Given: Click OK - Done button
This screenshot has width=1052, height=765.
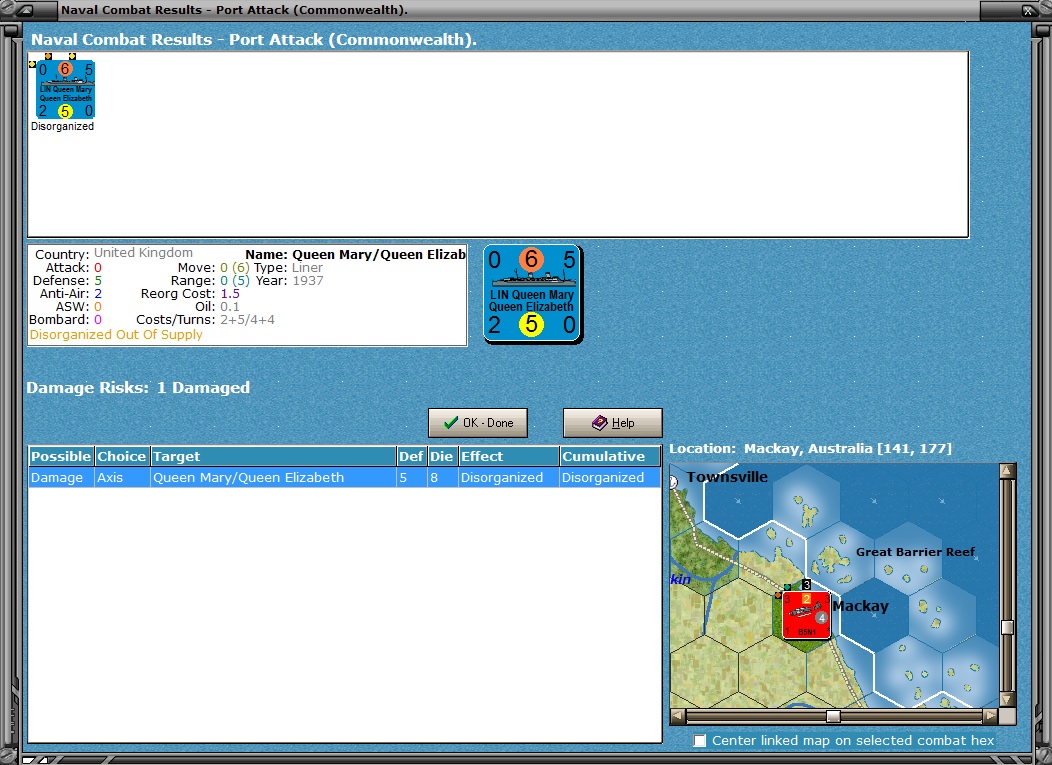Looking at the screenshot, I should (x=478, y=423).
